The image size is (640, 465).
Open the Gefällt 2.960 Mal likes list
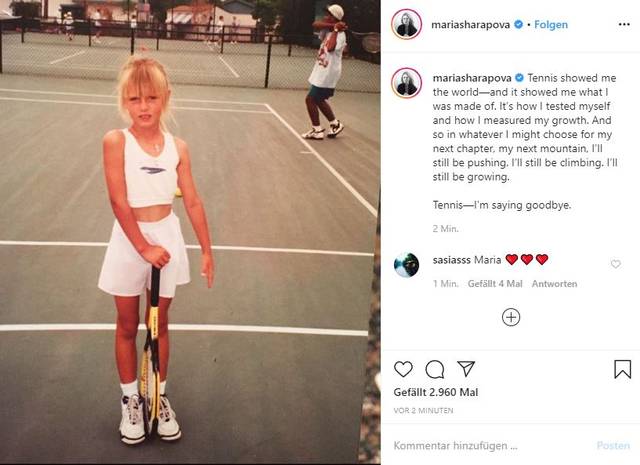(436, 392)
